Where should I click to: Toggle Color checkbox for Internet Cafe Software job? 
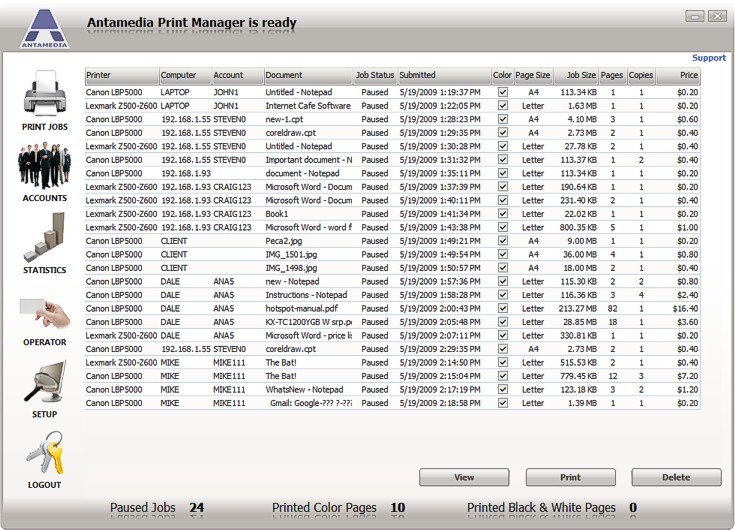tap(502, 106)
